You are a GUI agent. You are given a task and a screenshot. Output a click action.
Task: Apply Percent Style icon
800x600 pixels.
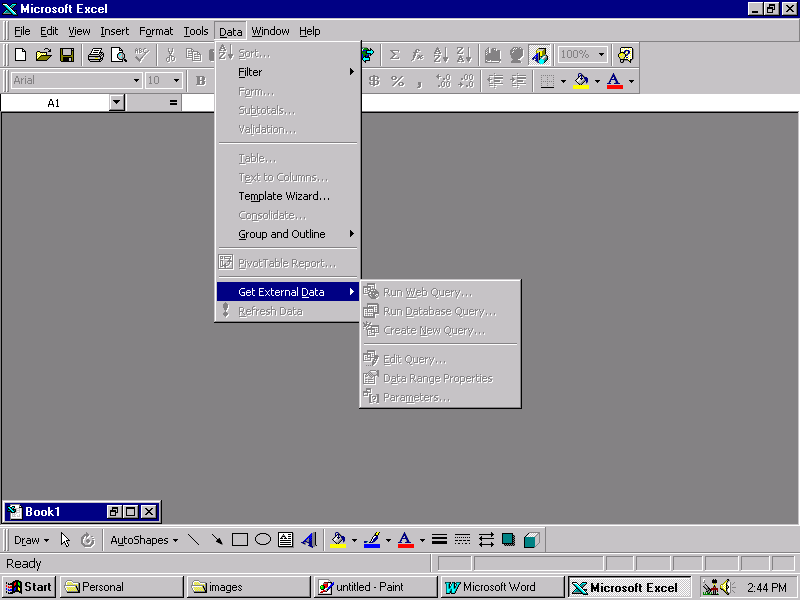point(397,81)
